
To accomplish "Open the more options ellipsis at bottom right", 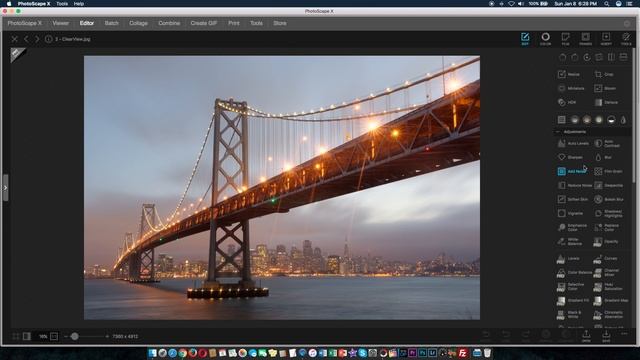I will 624,334.
